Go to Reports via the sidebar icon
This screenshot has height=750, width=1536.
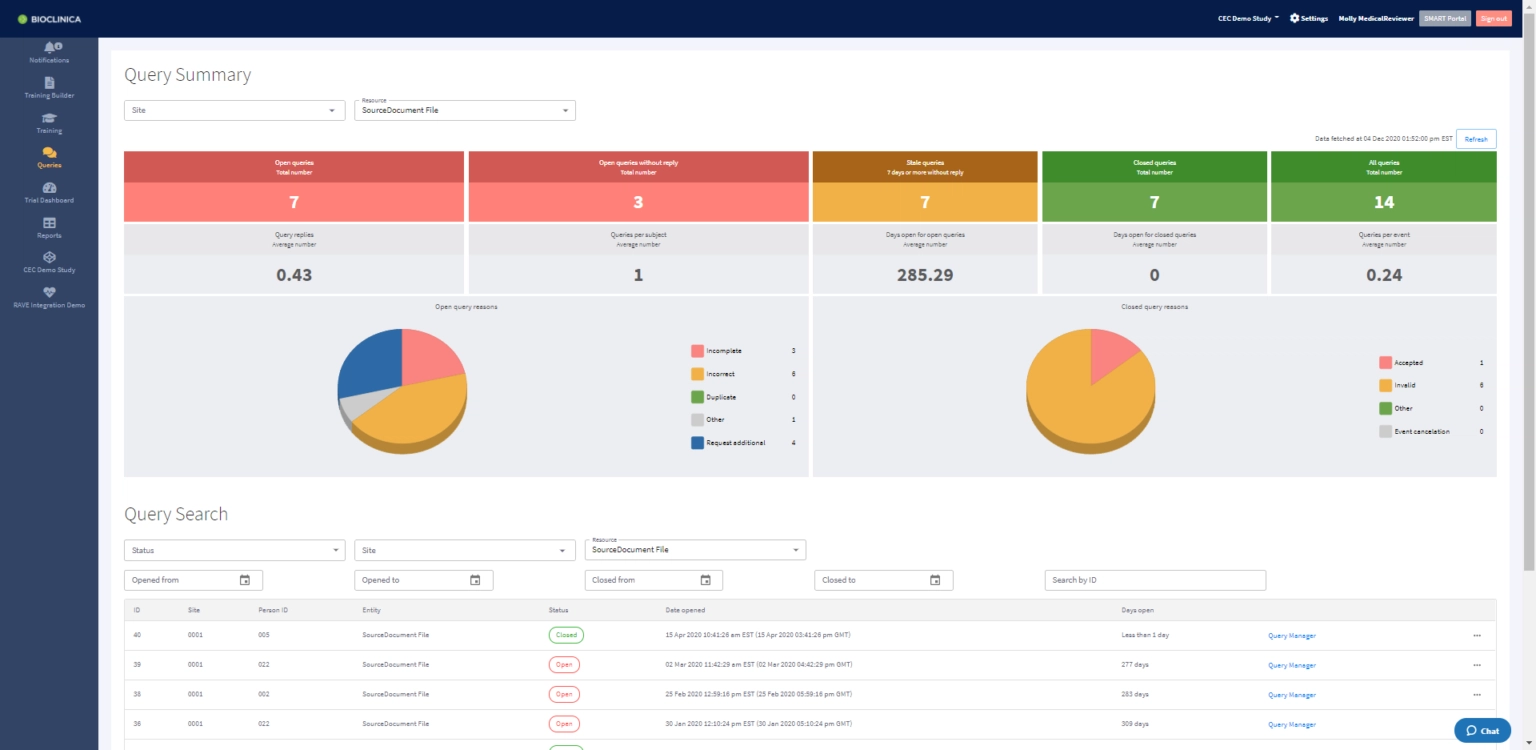tap(49, 227)
